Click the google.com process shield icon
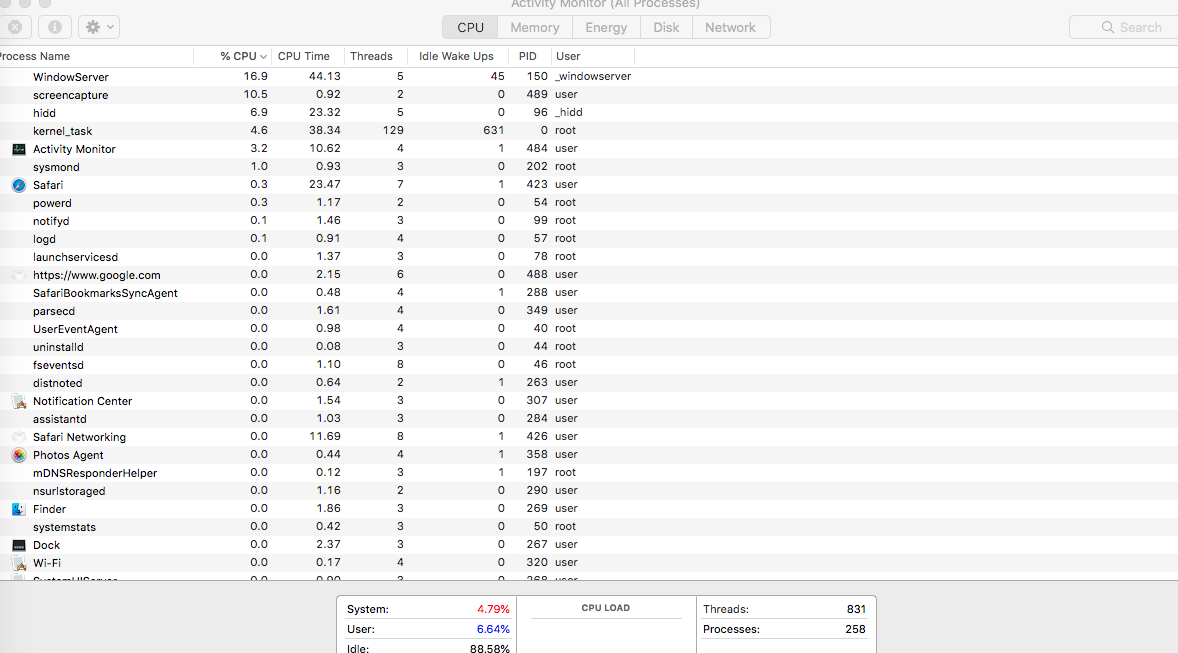Viewport: 1178px width, 653px height. [x=19, y=275]
